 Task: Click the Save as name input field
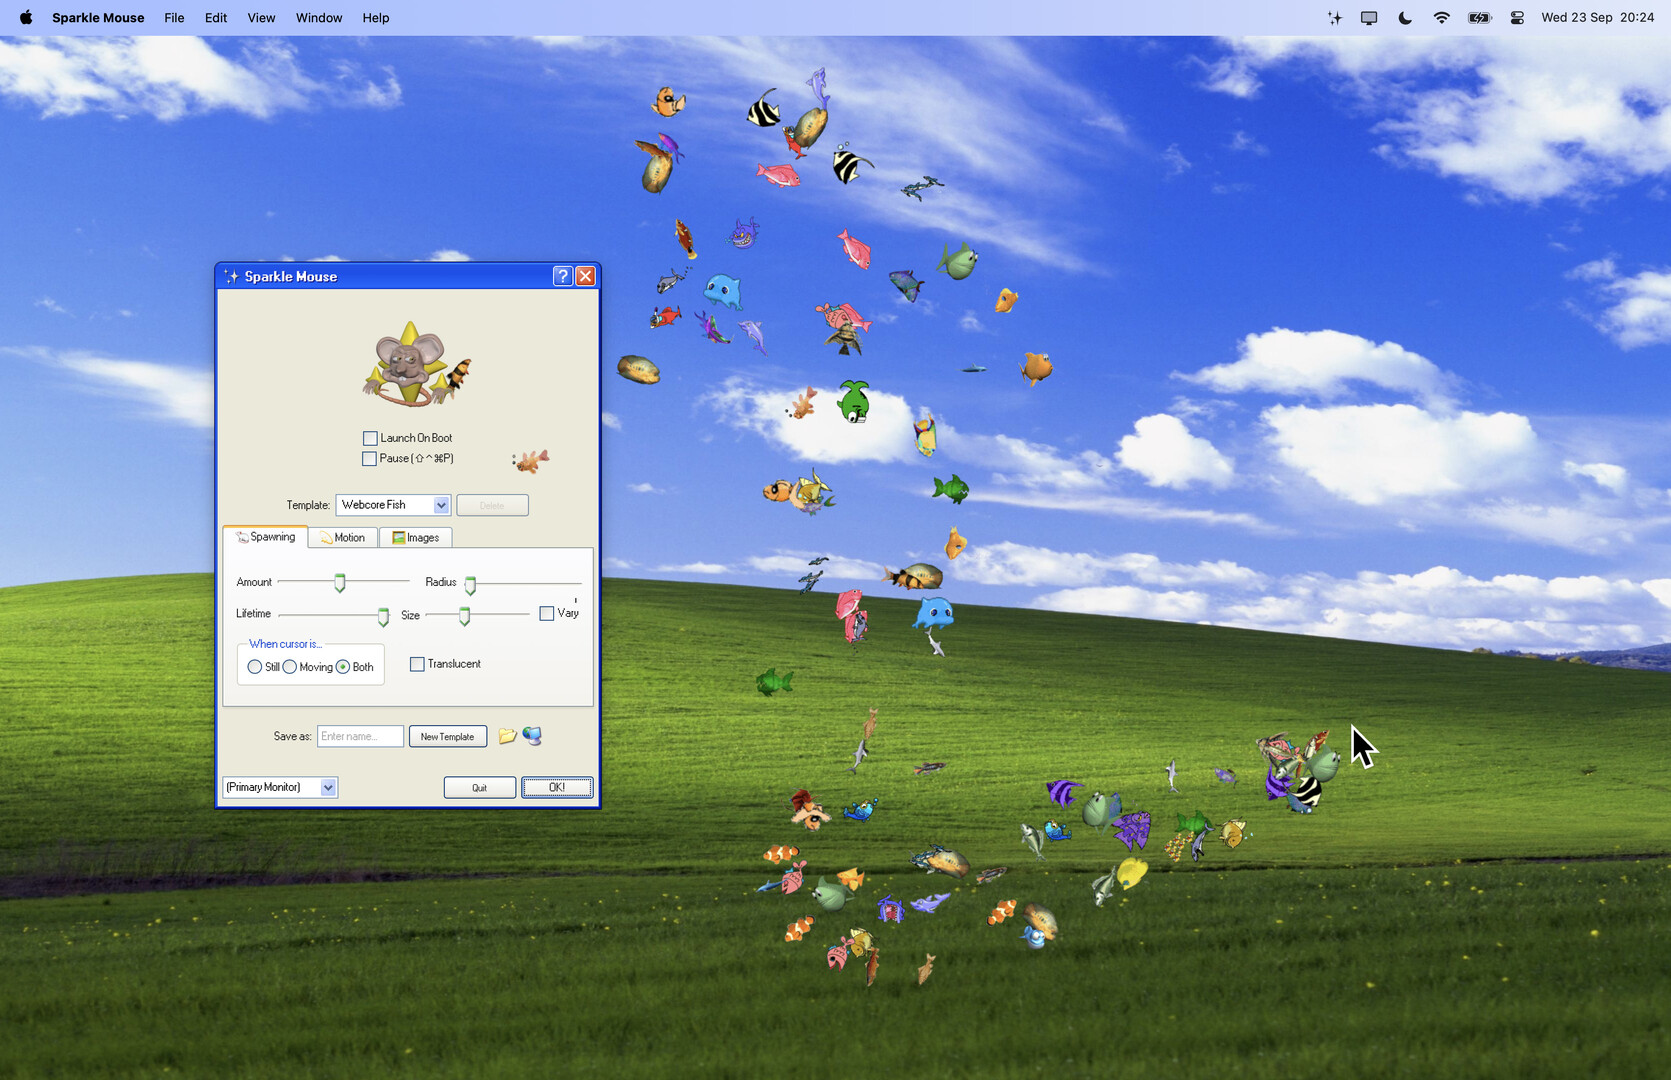360,736
